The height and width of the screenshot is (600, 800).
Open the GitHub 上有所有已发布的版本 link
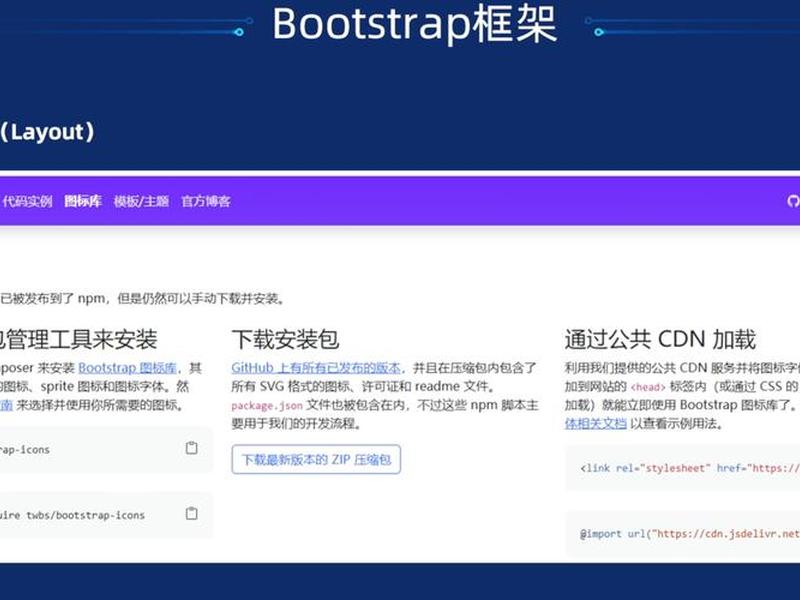pyautogui.click(x=316, y=368)
